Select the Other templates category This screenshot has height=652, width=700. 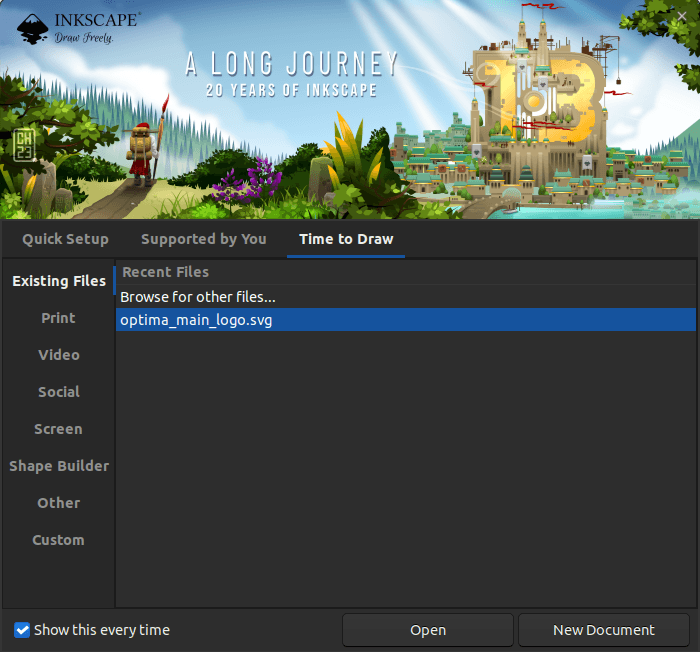pyautogui.click(x=58, y=503)
